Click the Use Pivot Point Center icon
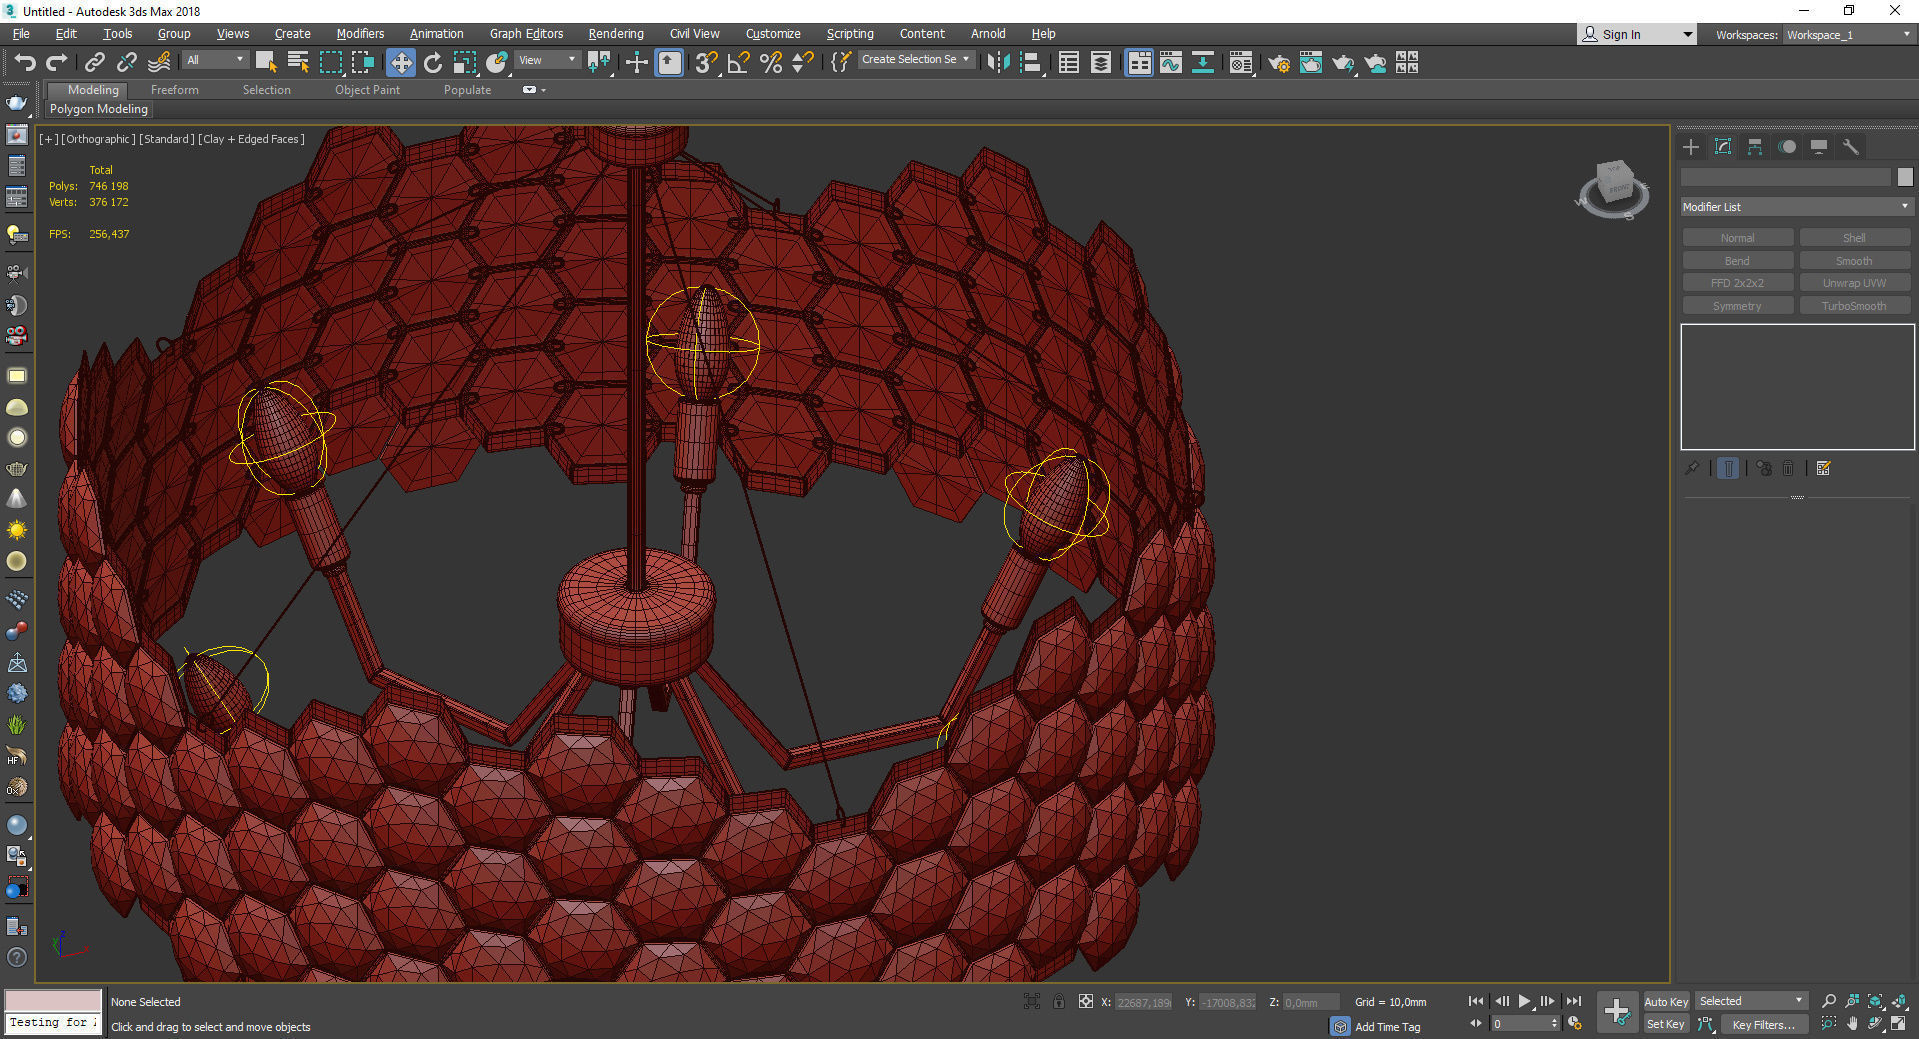The height and width of the screenshot is (1039, 1919). tap(600, 63)
